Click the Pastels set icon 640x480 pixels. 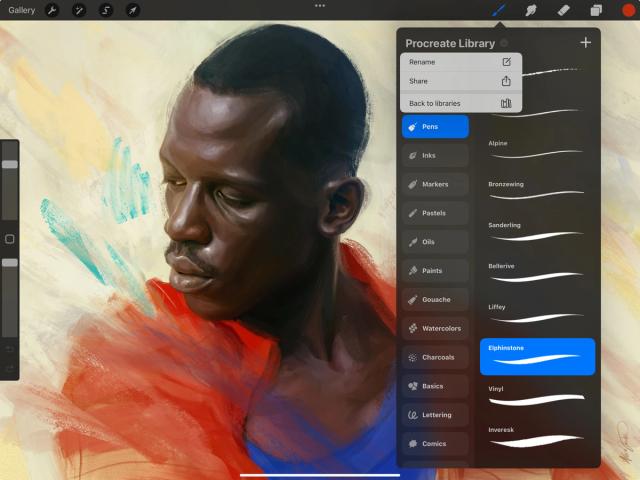(413, 213)
